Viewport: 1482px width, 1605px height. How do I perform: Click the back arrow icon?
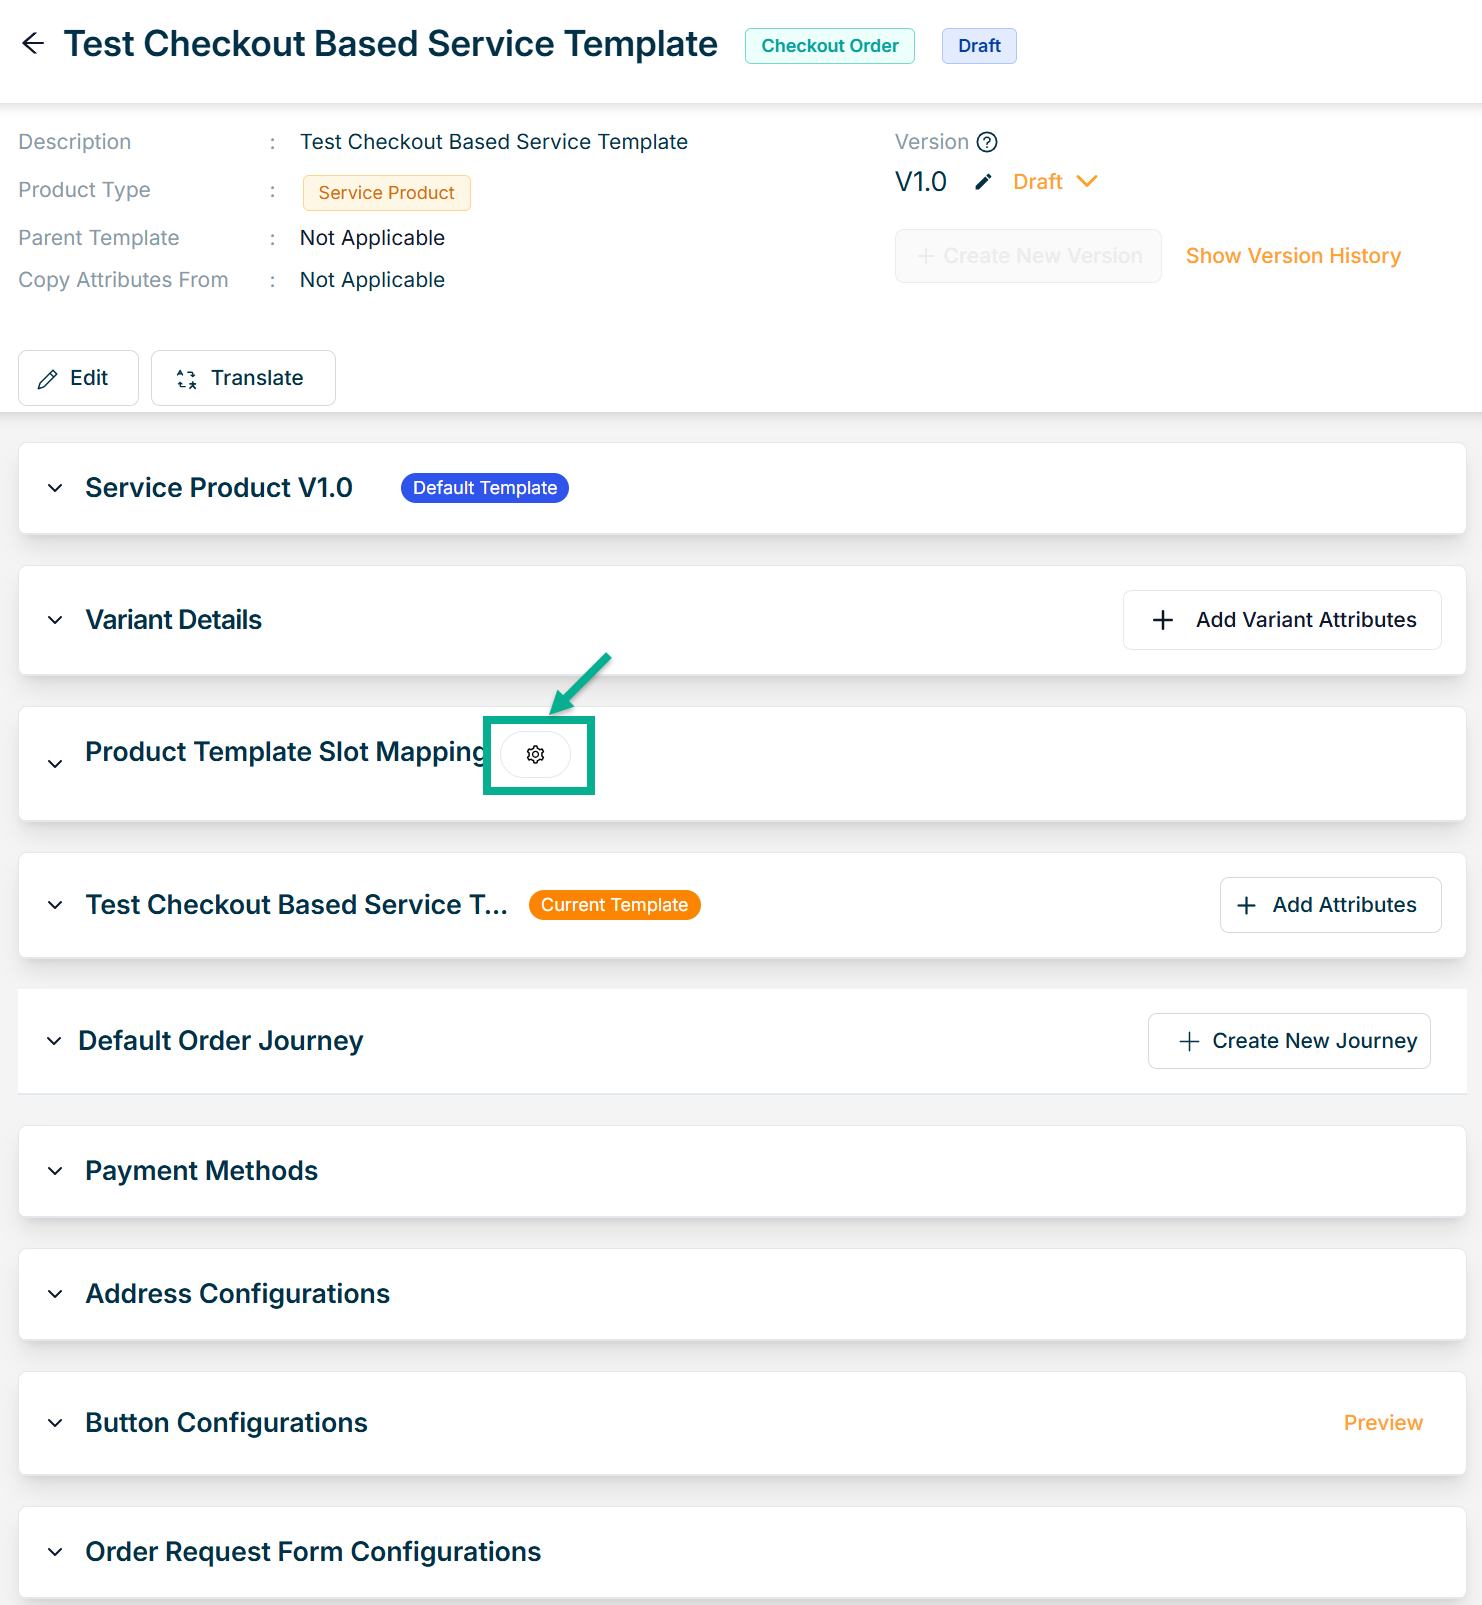pyautogui.click(x=33, y=43)
